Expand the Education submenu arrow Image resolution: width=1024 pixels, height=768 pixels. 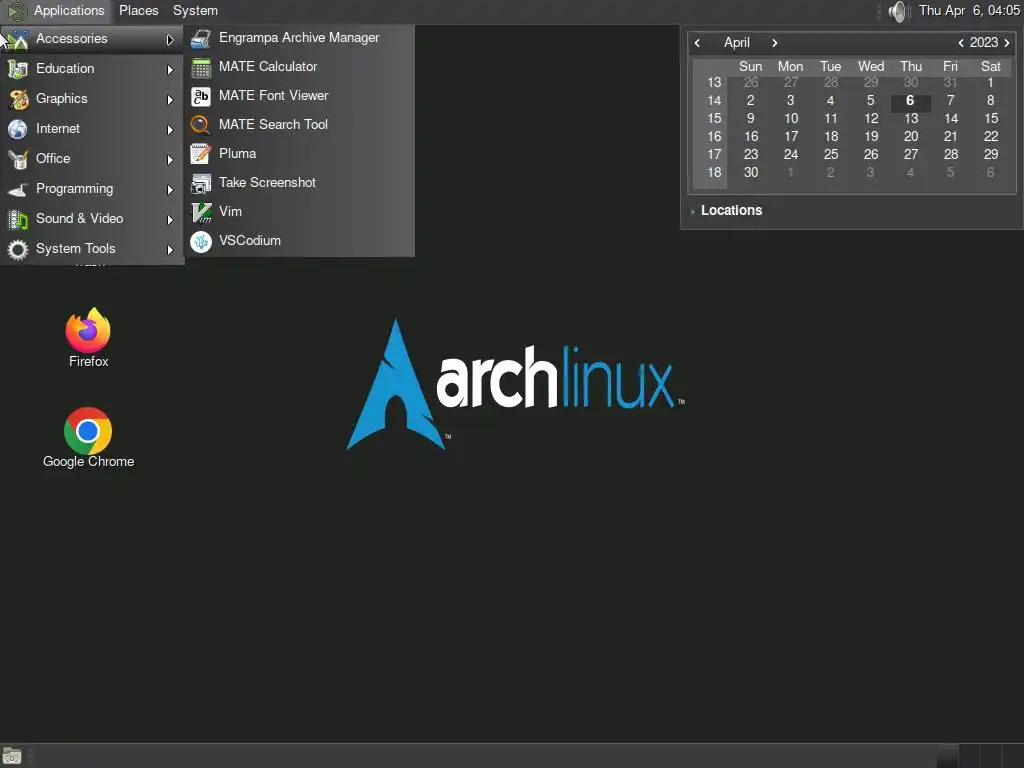170,69
